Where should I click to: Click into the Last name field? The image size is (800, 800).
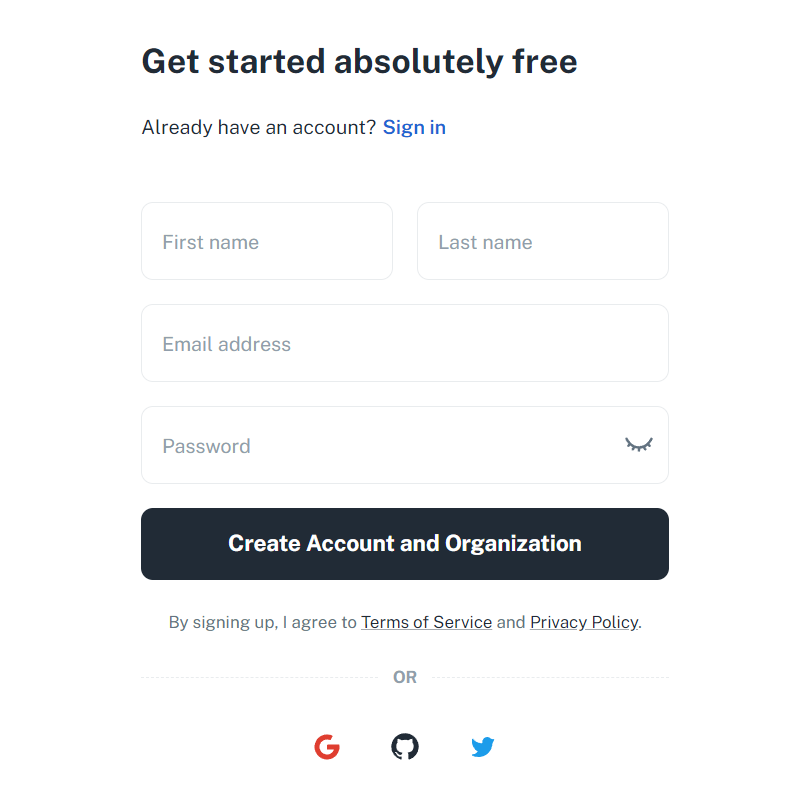pyautogui.click(x=543, y=242)
